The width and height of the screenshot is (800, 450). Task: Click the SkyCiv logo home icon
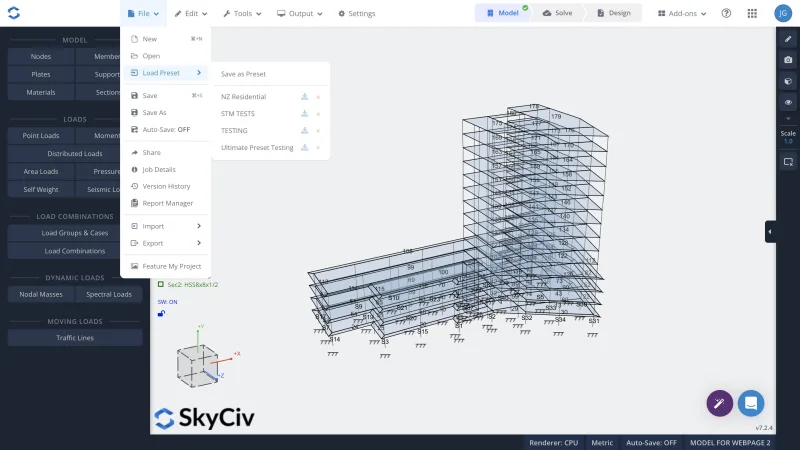14,13
